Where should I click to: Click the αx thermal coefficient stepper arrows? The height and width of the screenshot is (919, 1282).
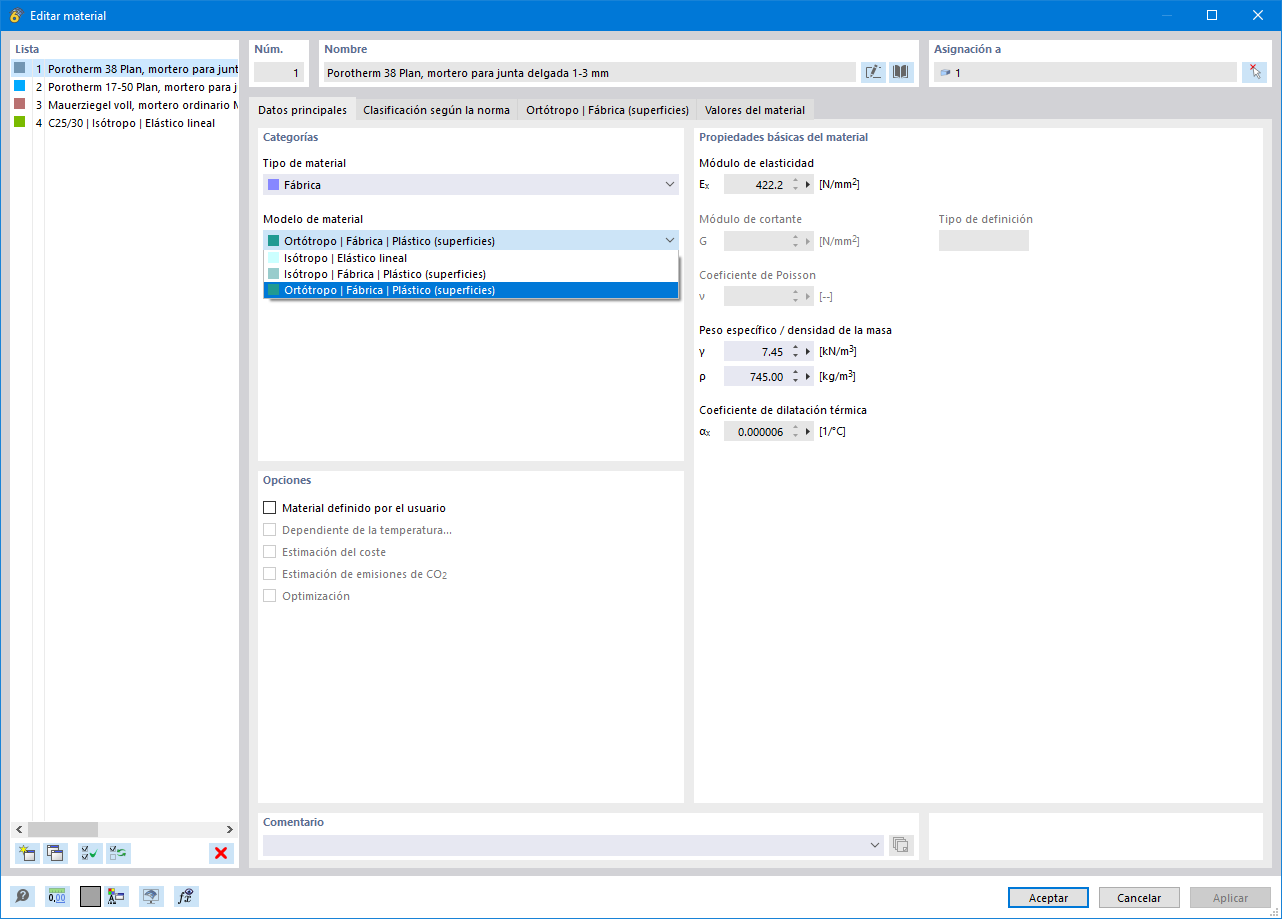tap(795, 432)
